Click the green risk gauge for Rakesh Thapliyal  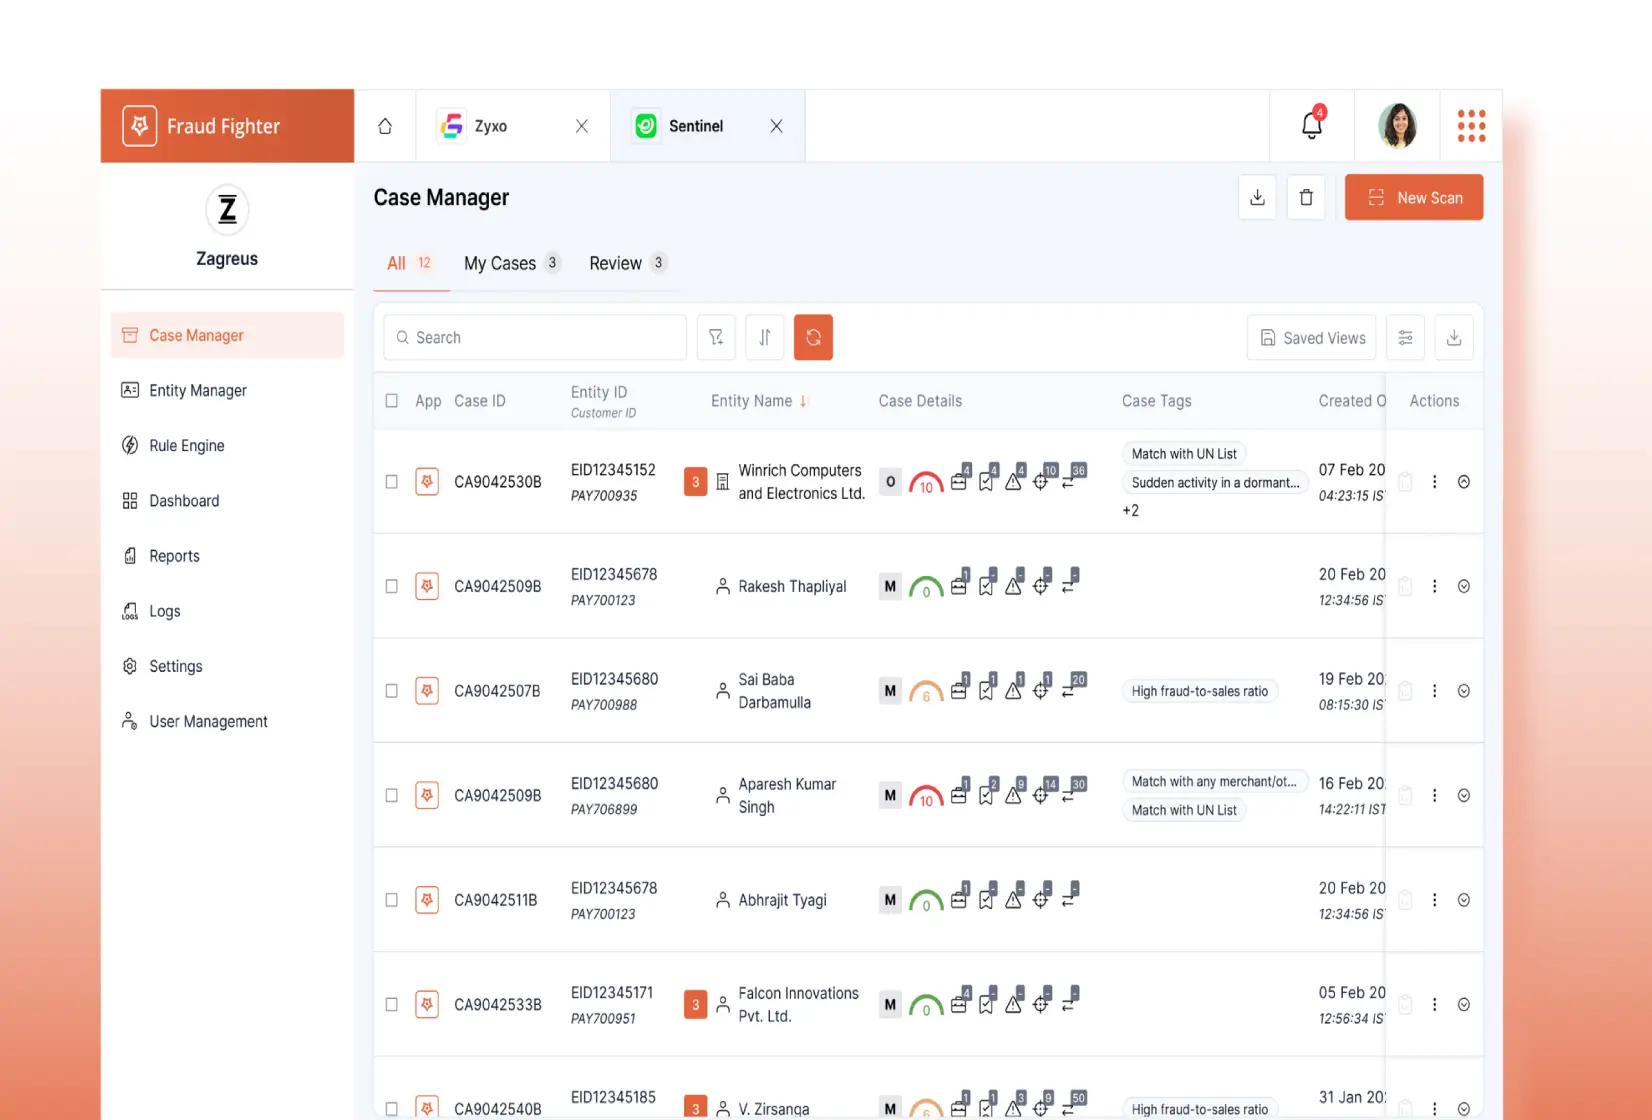(x=926, y=587)
